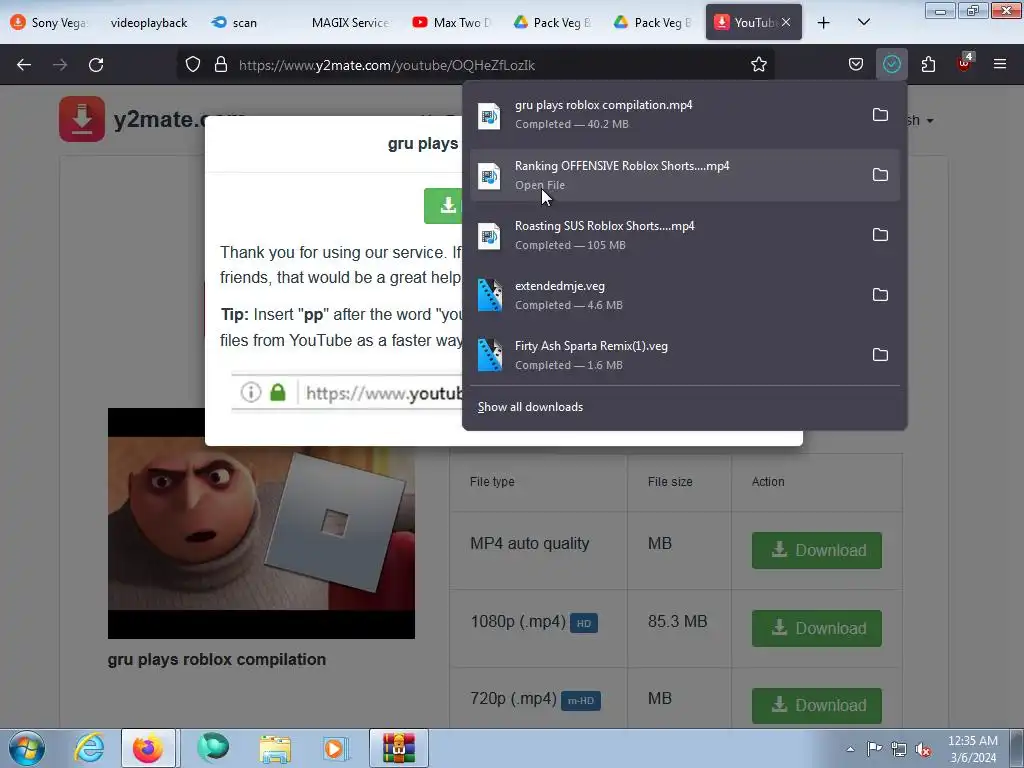Click gru plays roblox compilation.mp4 filename
This screenshot has height=768, width=1024.
[603, 105]
